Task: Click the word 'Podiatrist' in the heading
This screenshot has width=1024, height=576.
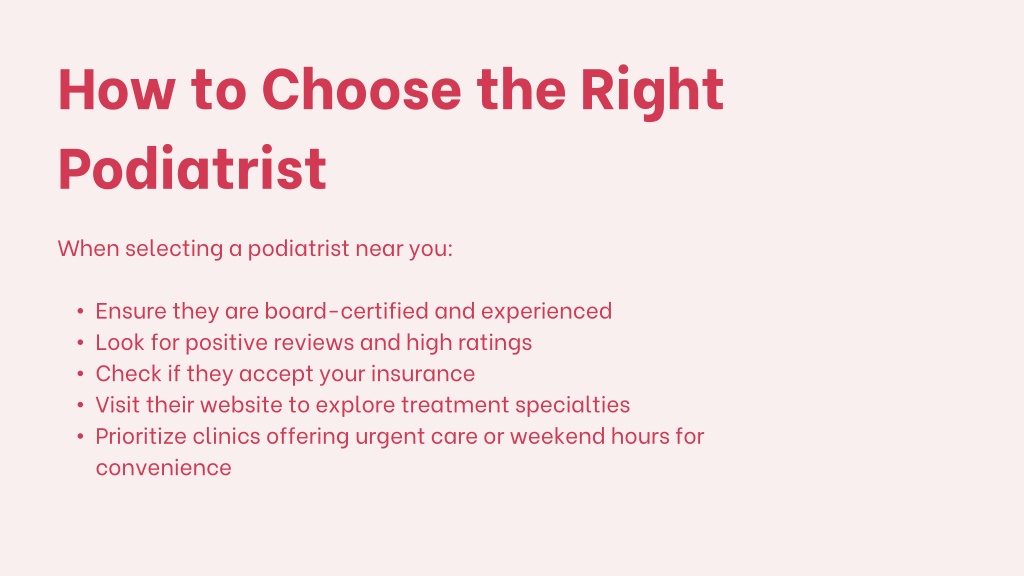Action: [193, 169]
